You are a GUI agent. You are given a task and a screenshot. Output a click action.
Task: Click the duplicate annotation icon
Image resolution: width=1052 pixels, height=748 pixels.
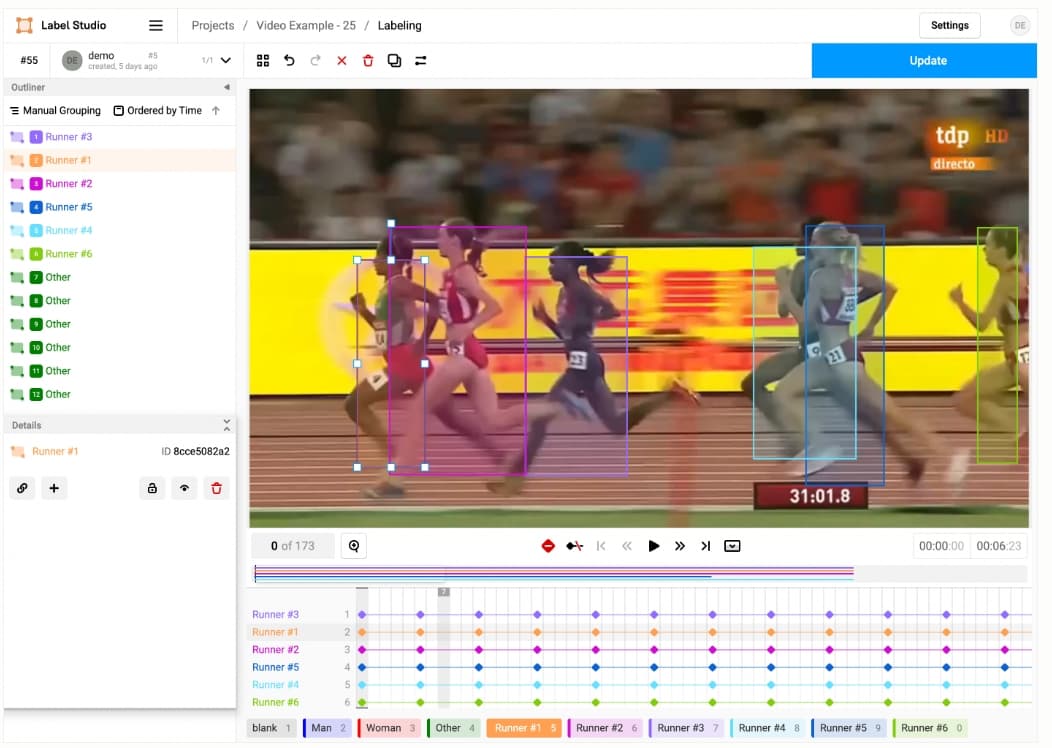point(394,60)
